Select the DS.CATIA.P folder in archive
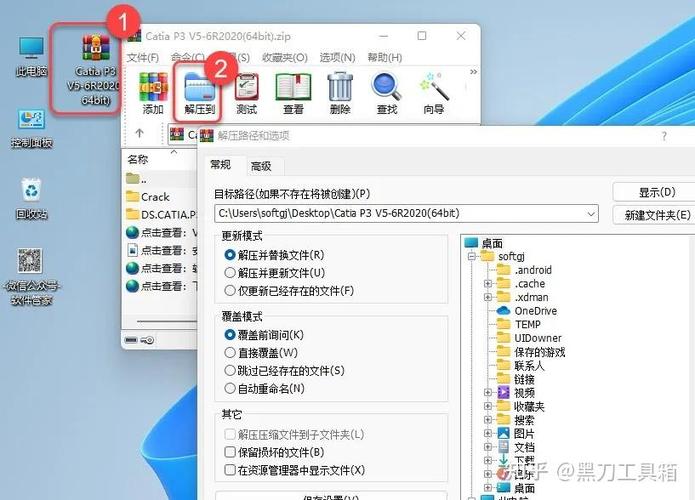 point(161,215)
